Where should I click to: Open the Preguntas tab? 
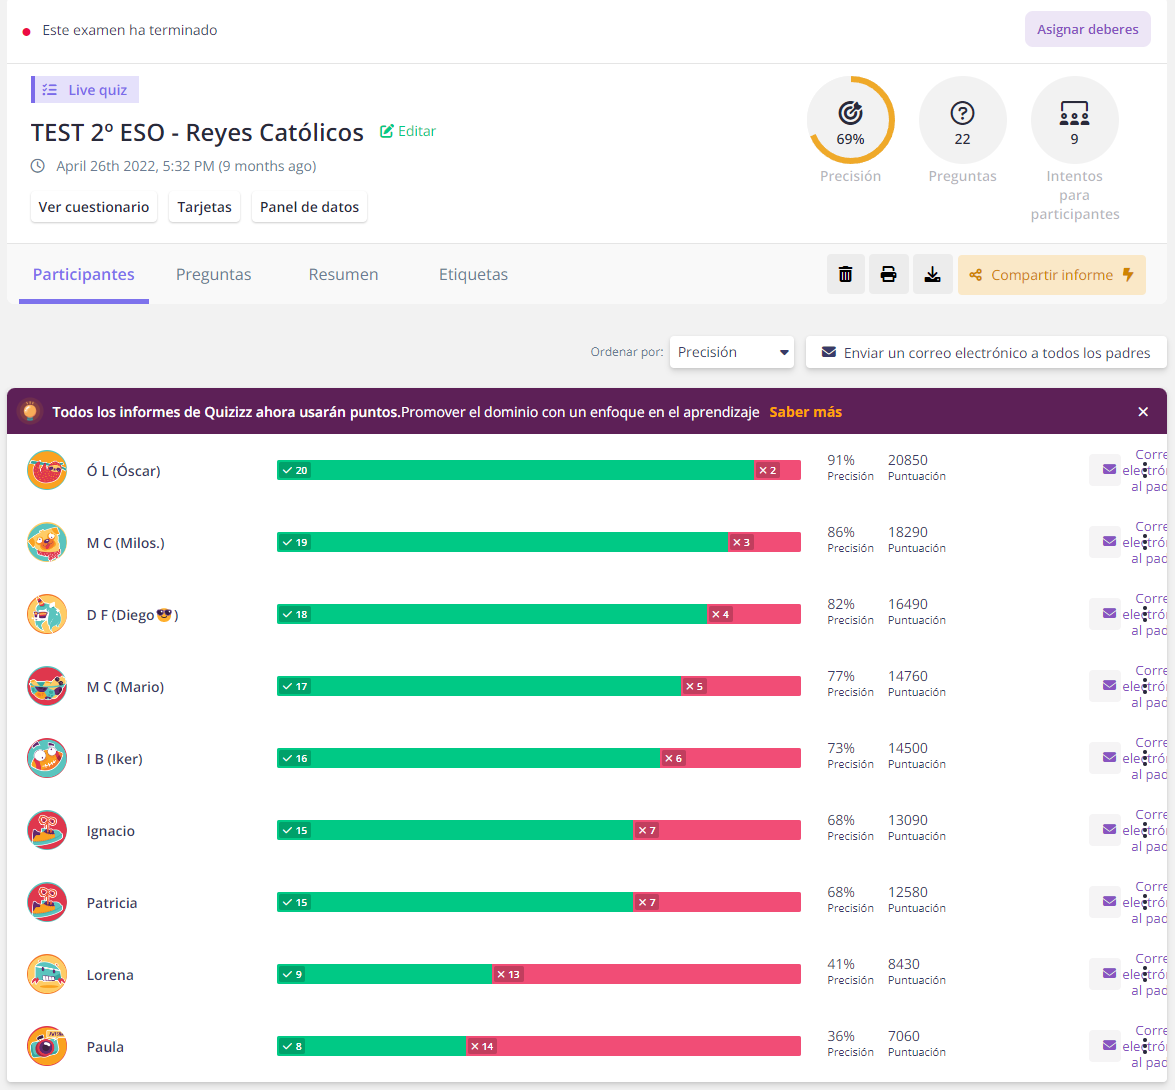click(214, 274)
